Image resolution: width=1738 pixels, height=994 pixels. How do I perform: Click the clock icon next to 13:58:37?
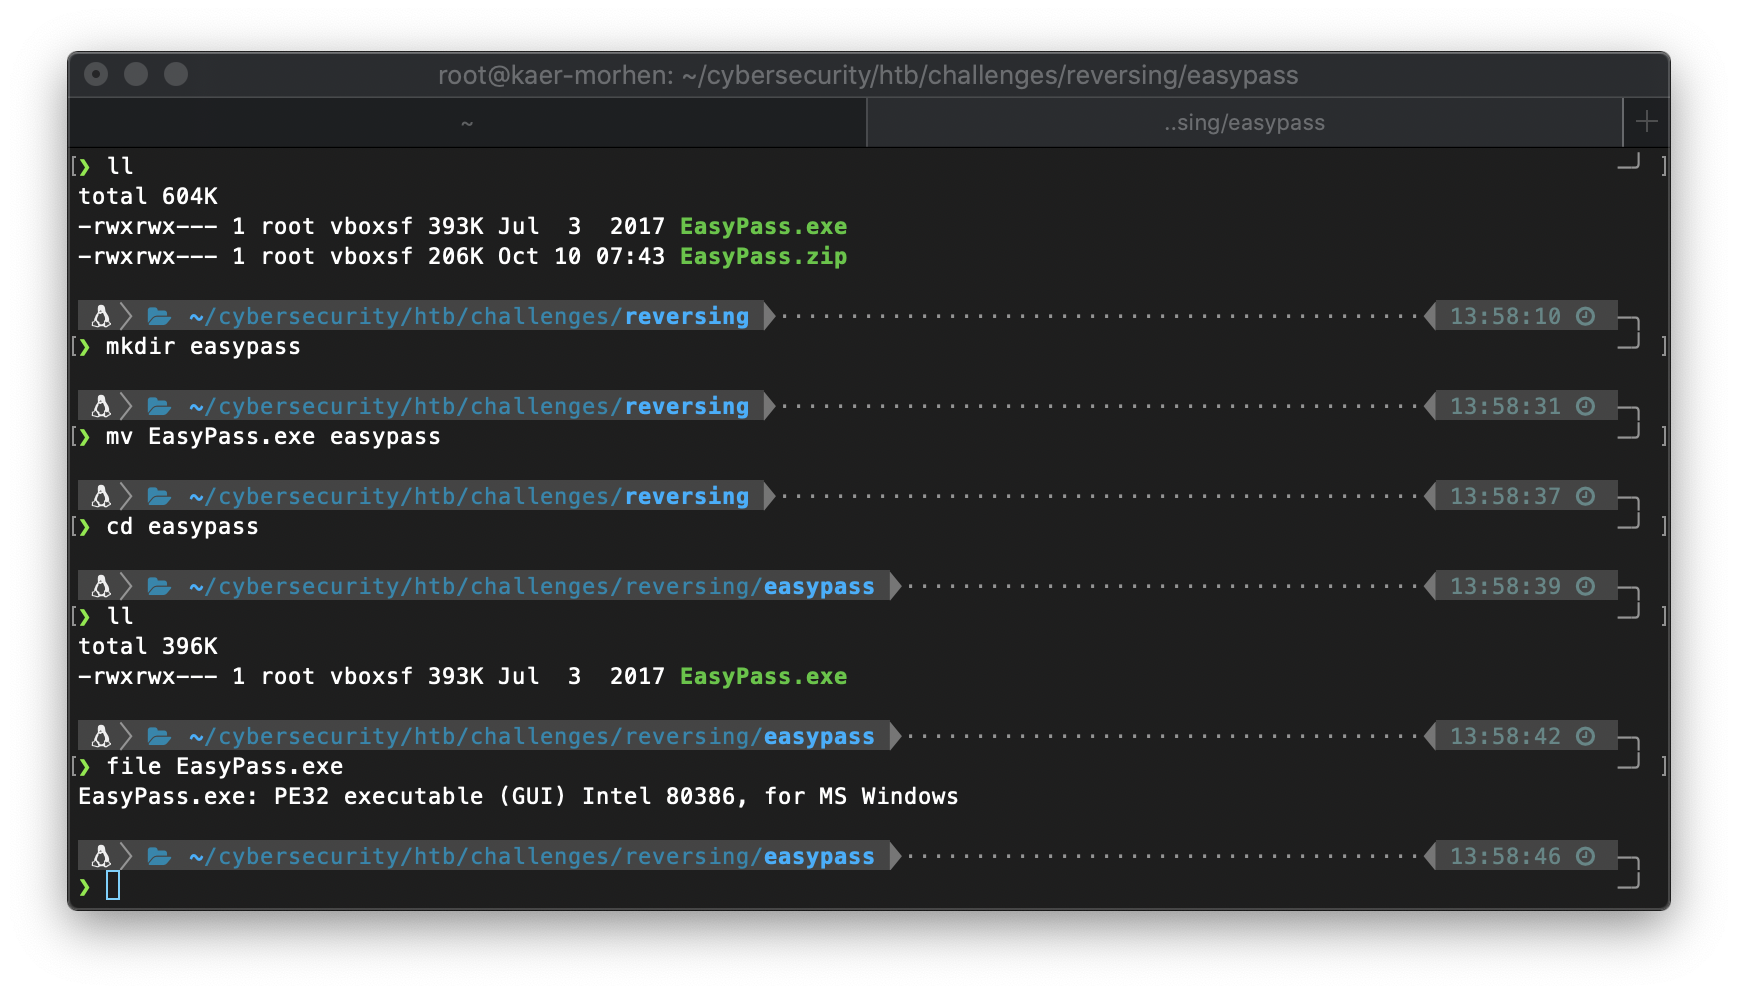point(1585,496)
